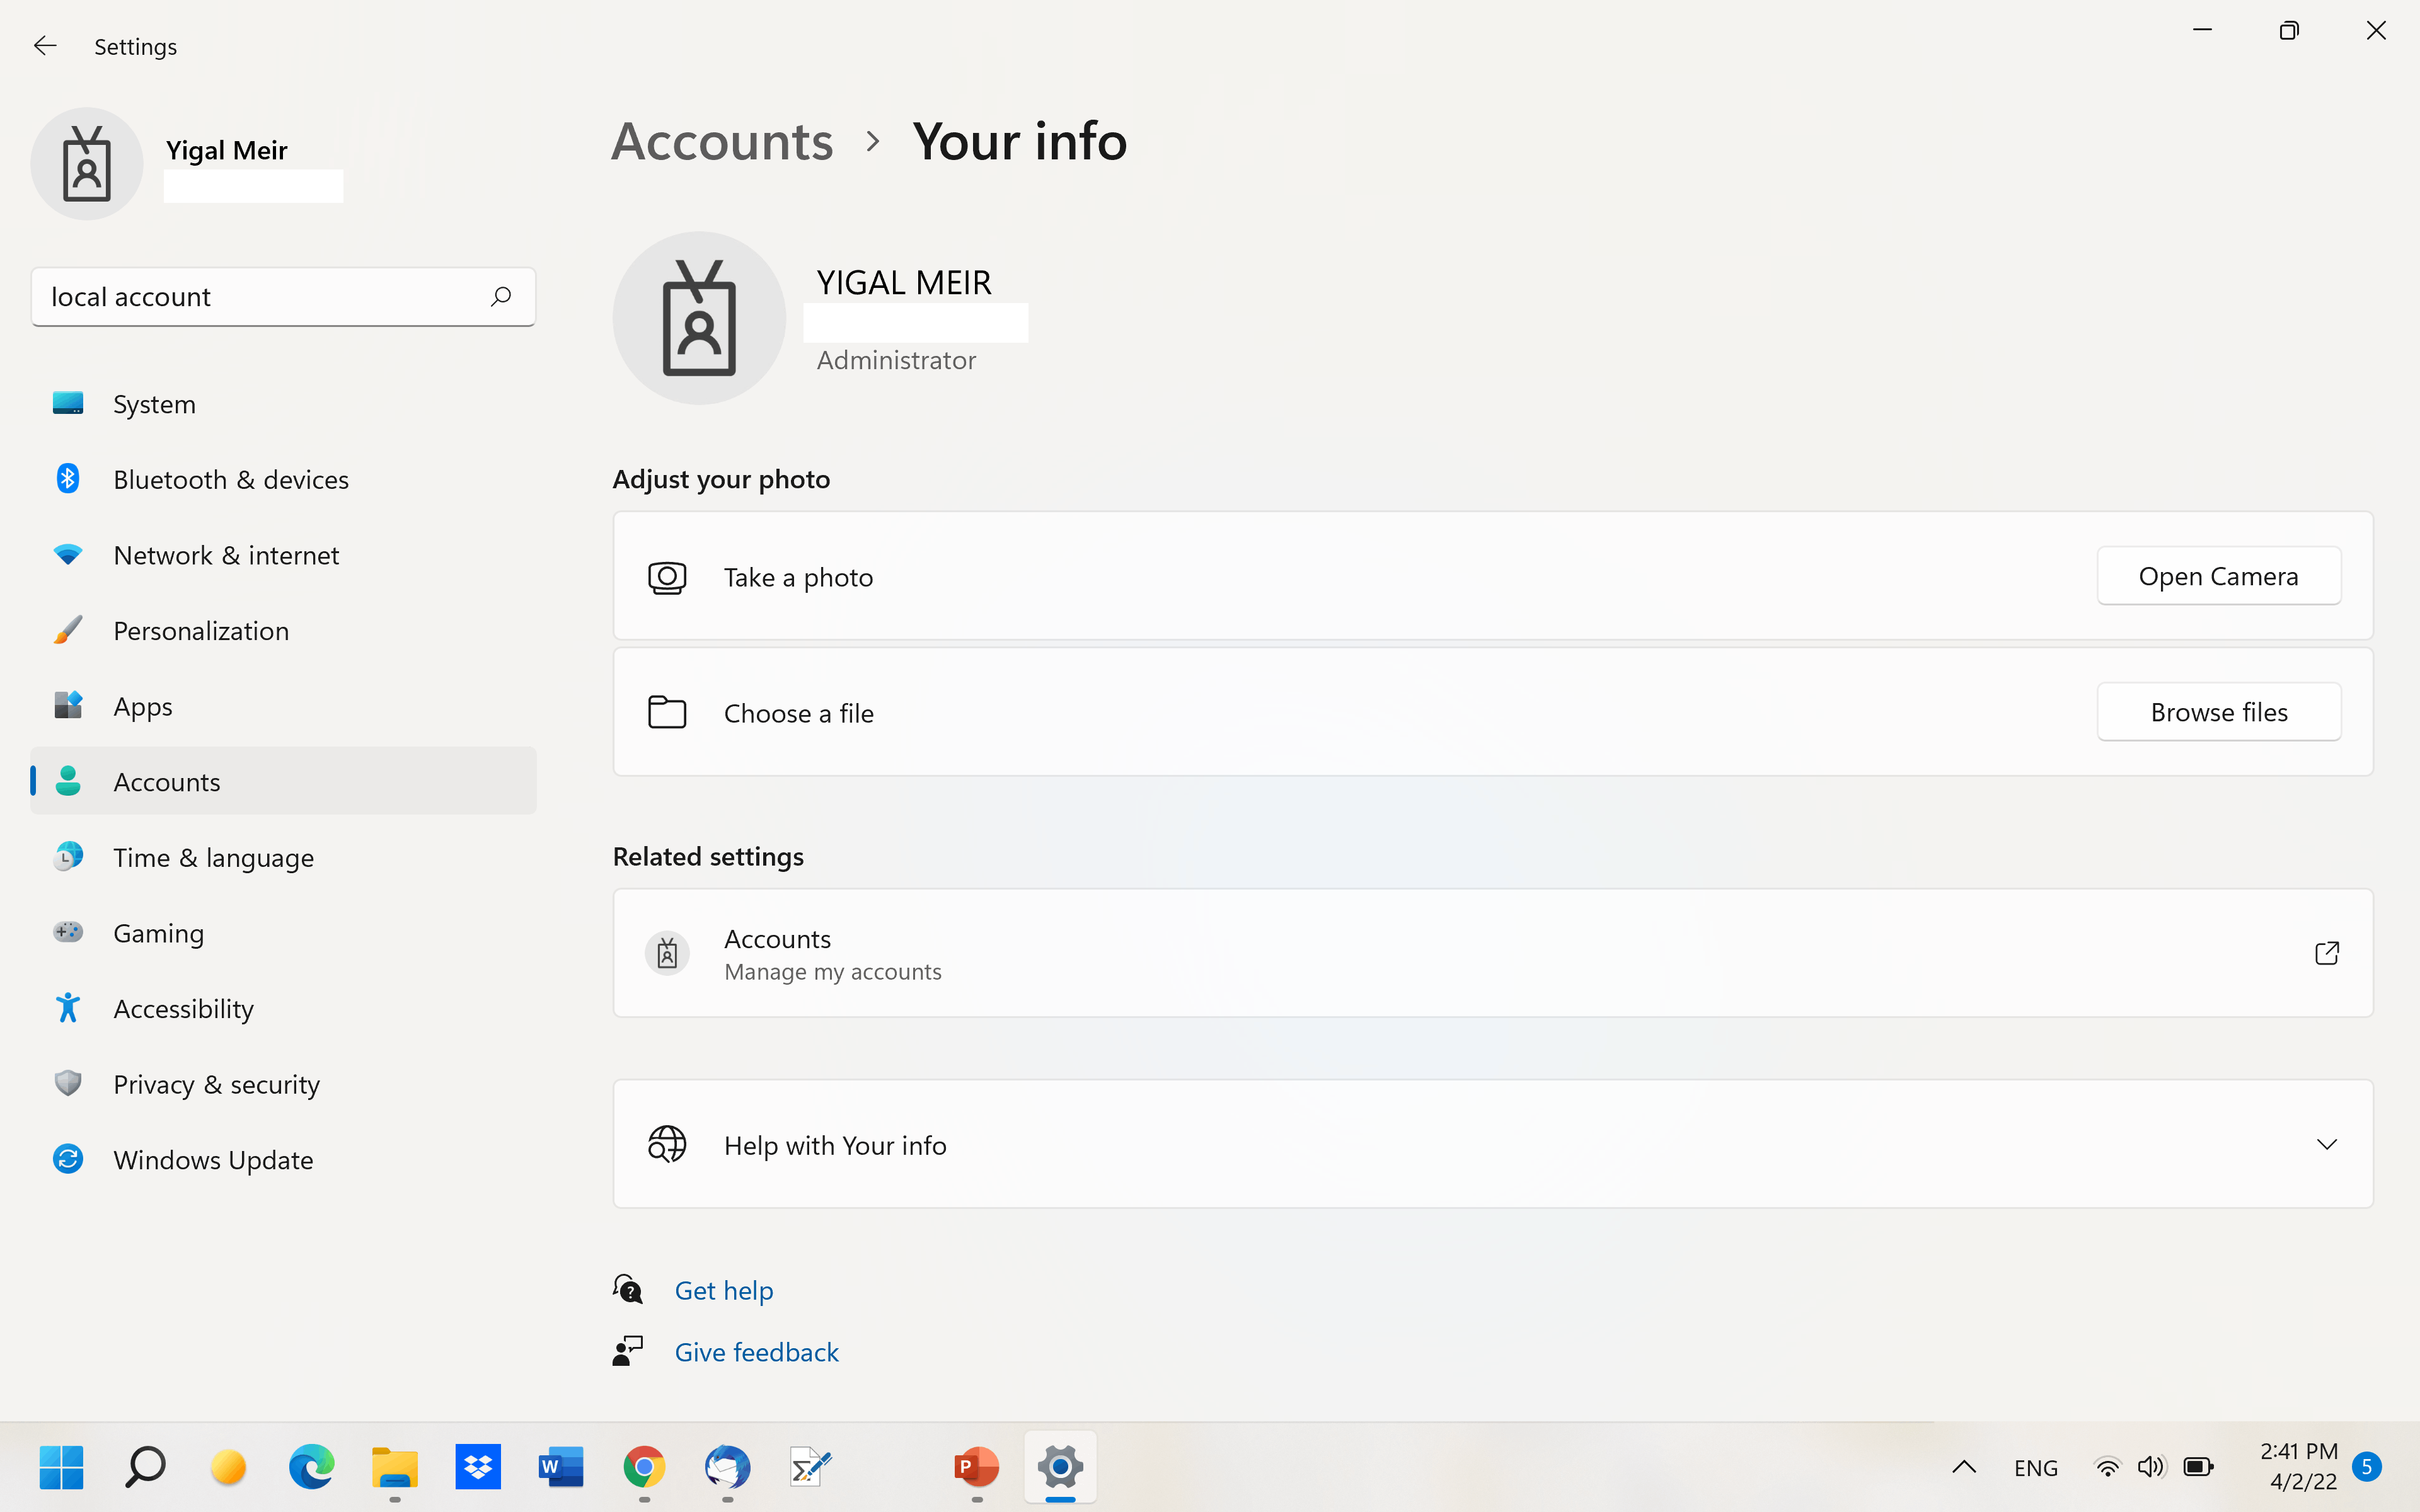The width and height of the screenshot is (2420, 1512).
Task: Open Apps settings
Action: tap(283, 706)
